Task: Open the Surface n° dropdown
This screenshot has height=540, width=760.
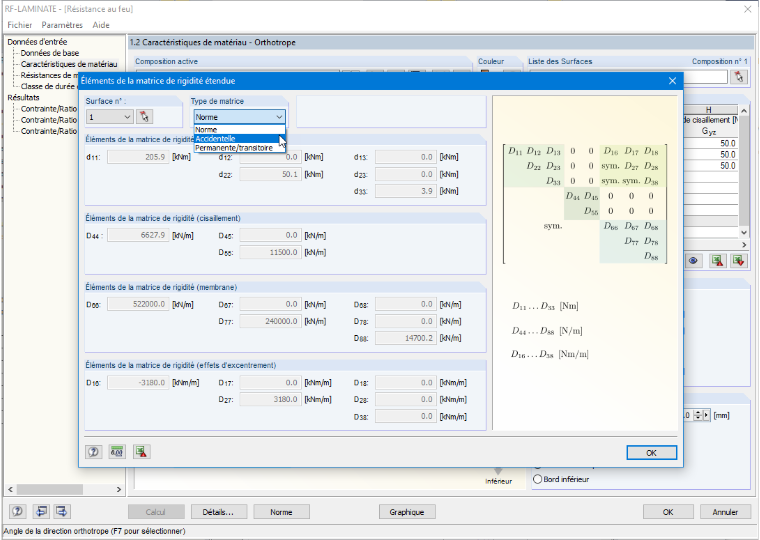Action: tap(109, 117)
